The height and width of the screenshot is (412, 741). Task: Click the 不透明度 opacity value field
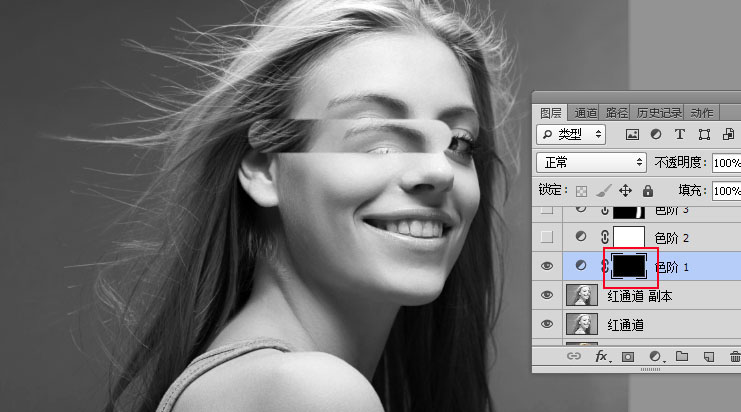(x=726, y=162)
